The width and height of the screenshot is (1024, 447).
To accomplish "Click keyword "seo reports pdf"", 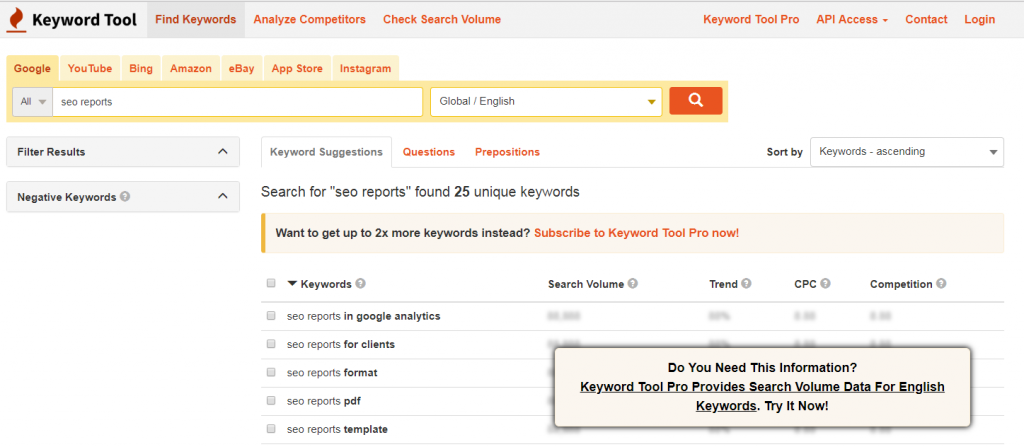I will click(324, 401).
